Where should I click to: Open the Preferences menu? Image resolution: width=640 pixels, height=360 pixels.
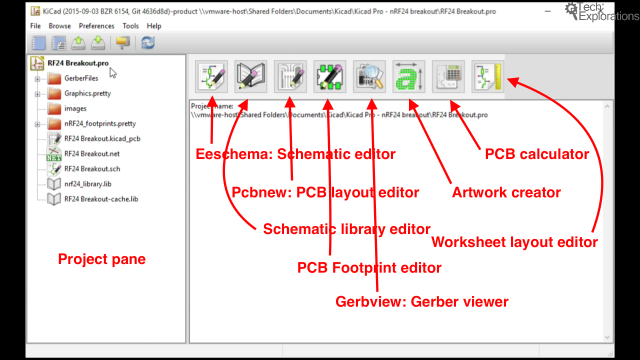click(x=96, y=26)
